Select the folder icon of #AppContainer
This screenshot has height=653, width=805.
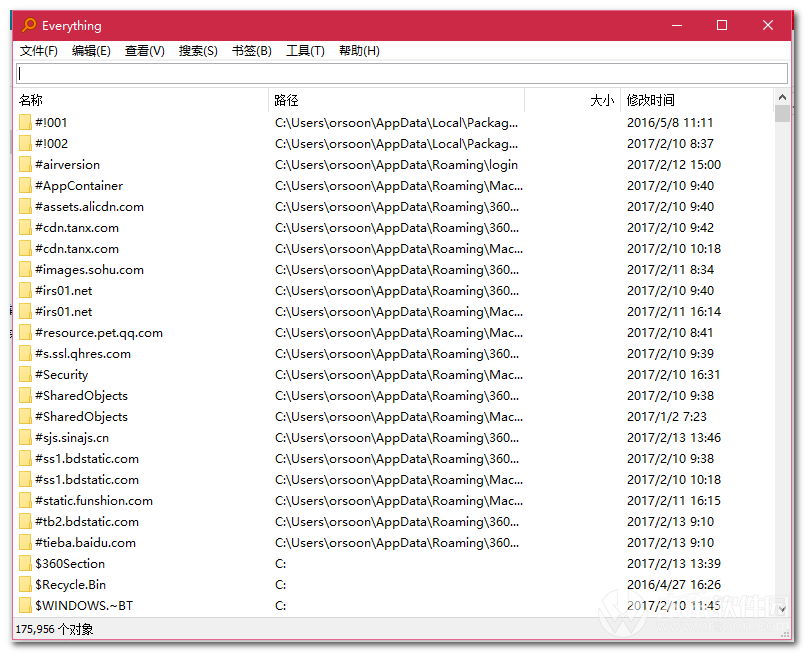[x=25, y=185]
